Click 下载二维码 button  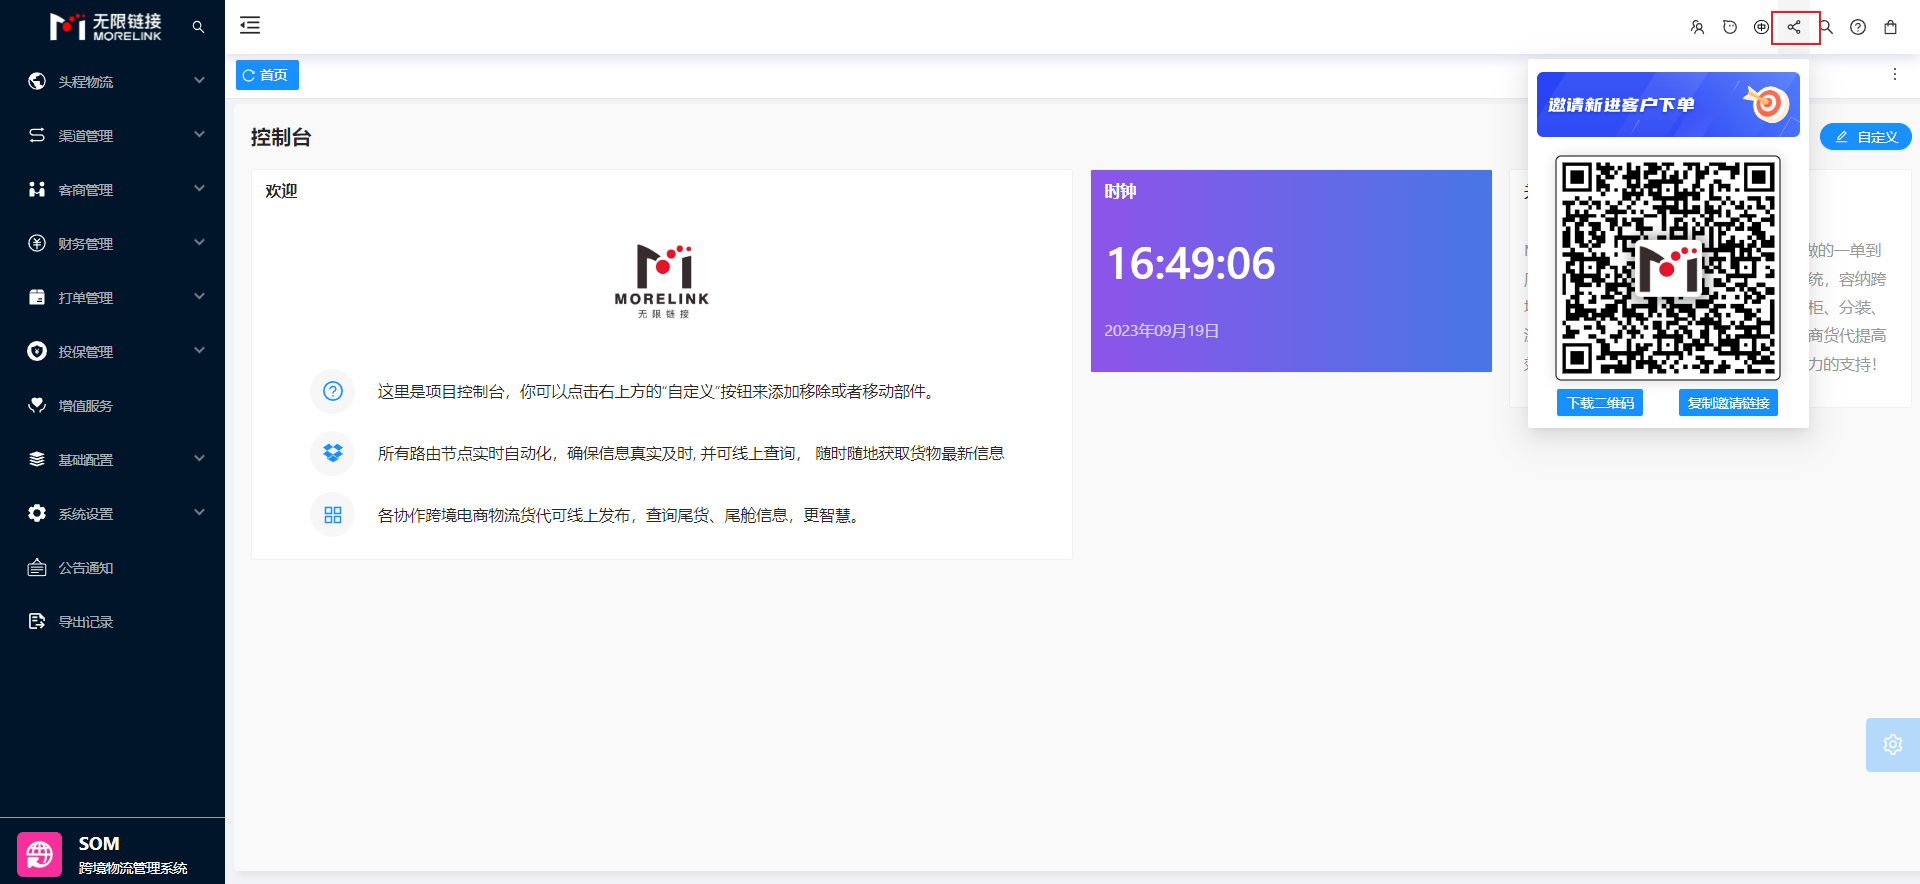tap(1600, 403)
